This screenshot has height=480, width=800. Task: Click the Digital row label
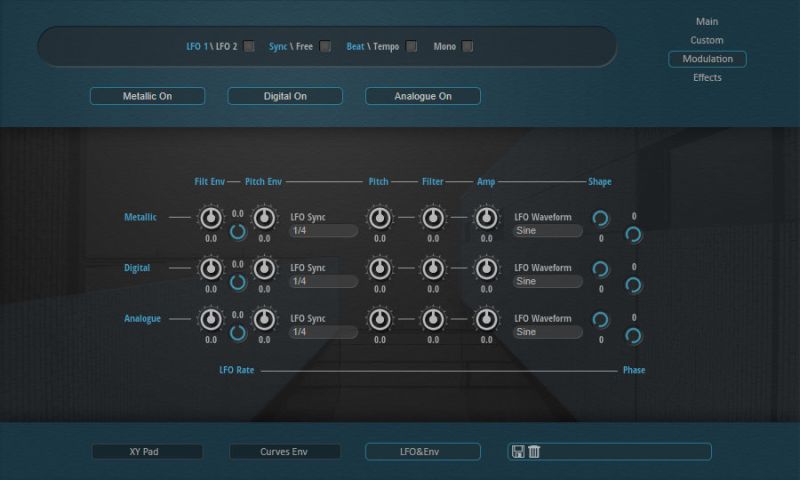pyautogui.click(x=137, y=268)
